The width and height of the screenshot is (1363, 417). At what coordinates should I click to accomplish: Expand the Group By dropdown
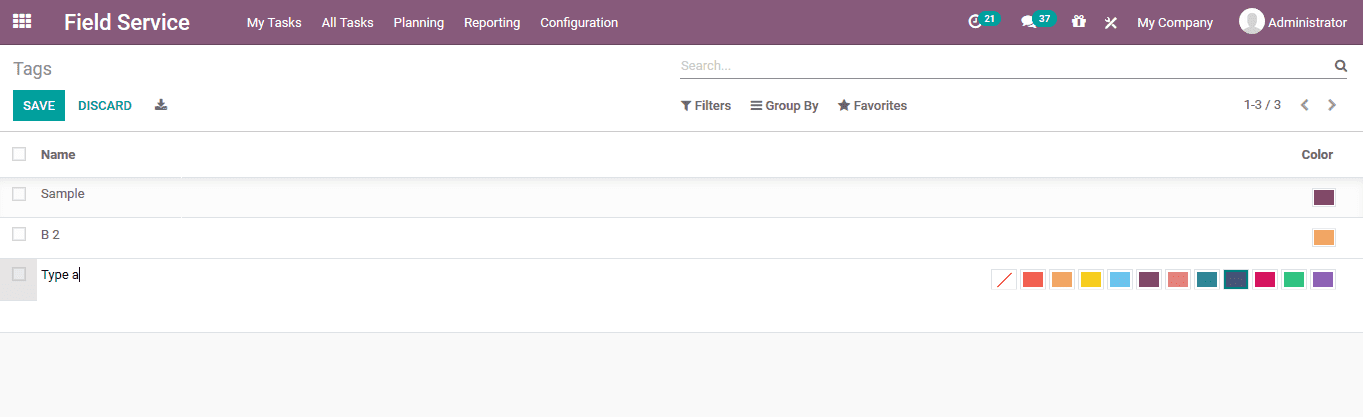(785, 105)
